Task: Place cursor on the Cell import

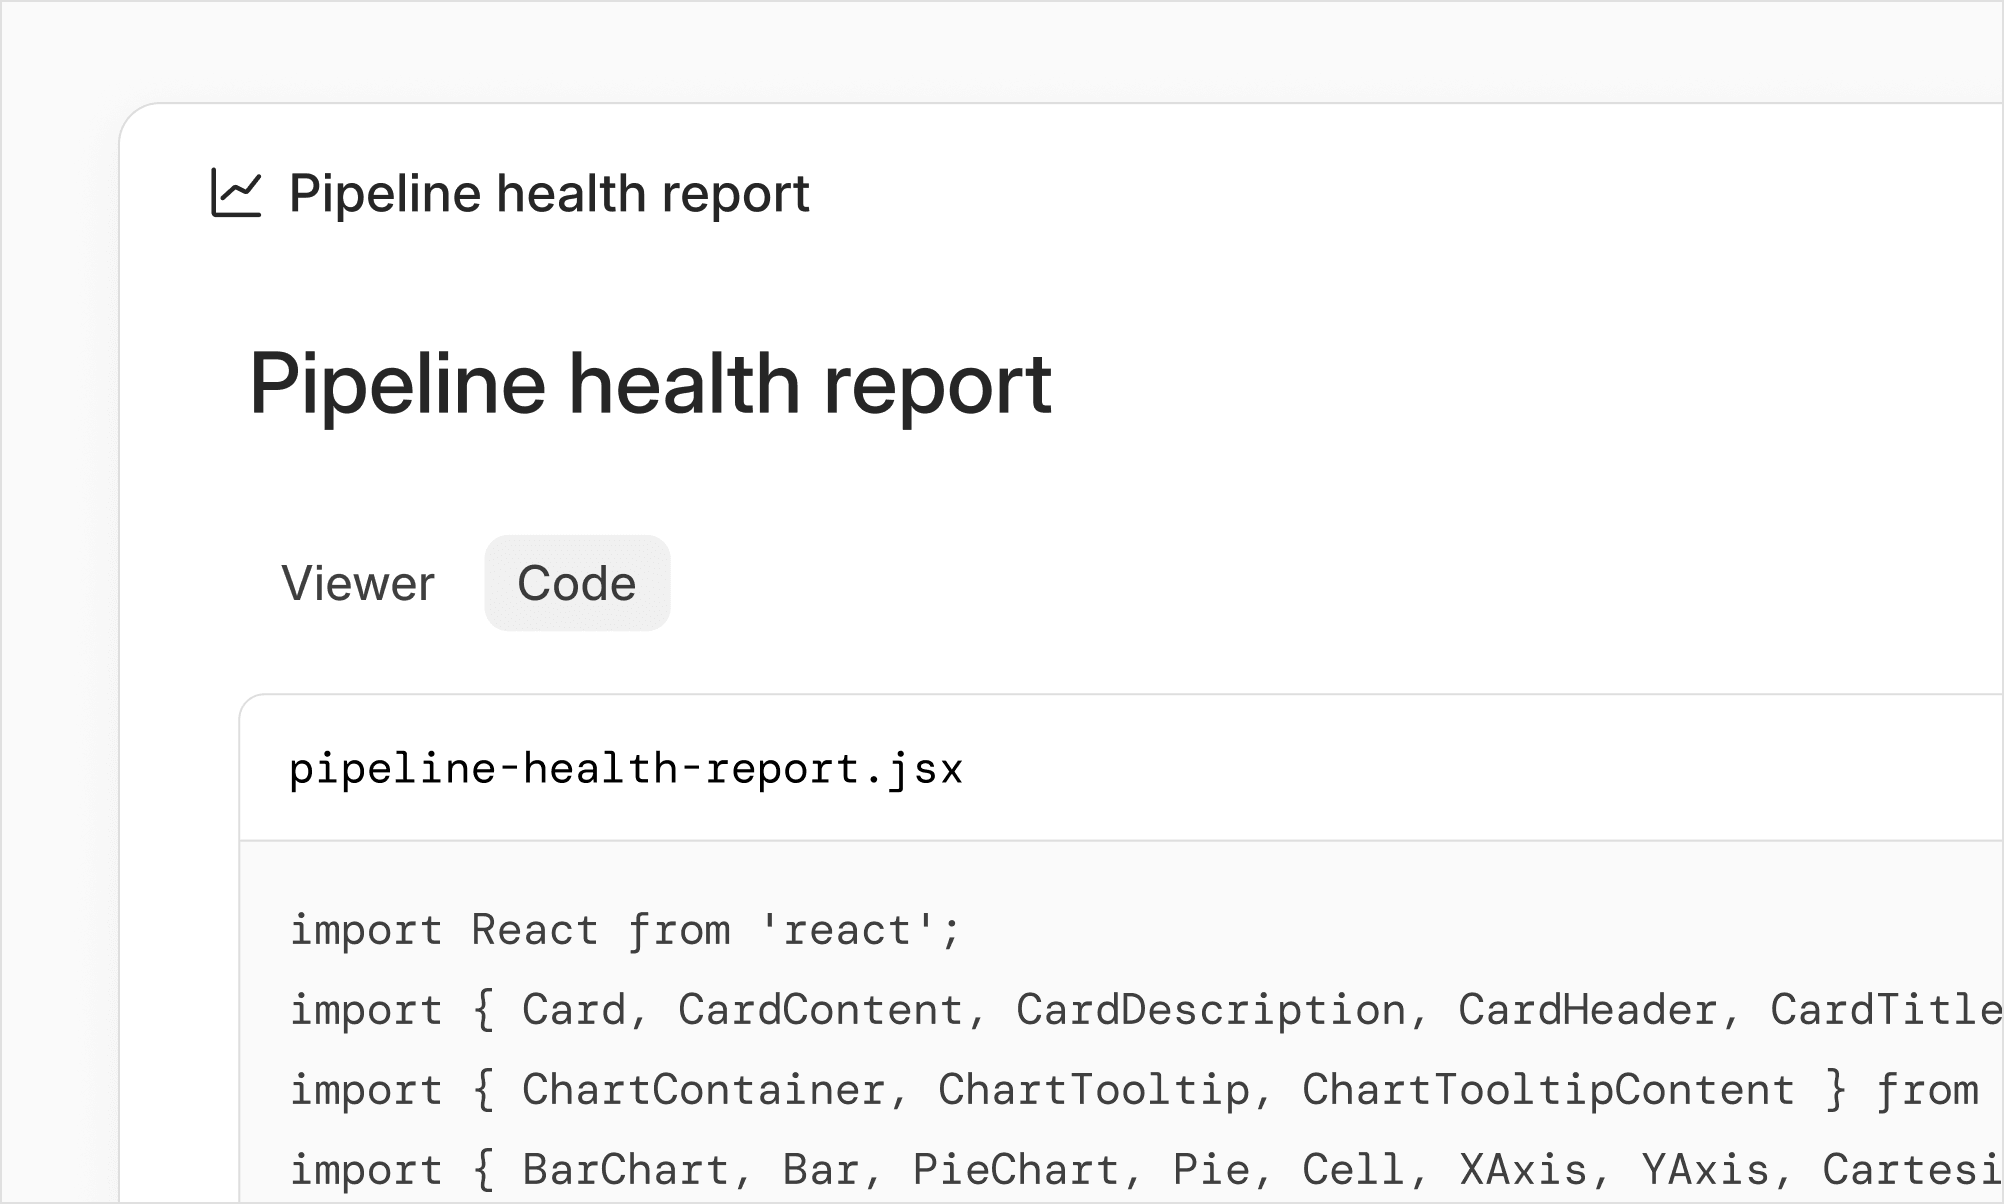Action: pyautogui.click(x=1353, y=1170)
